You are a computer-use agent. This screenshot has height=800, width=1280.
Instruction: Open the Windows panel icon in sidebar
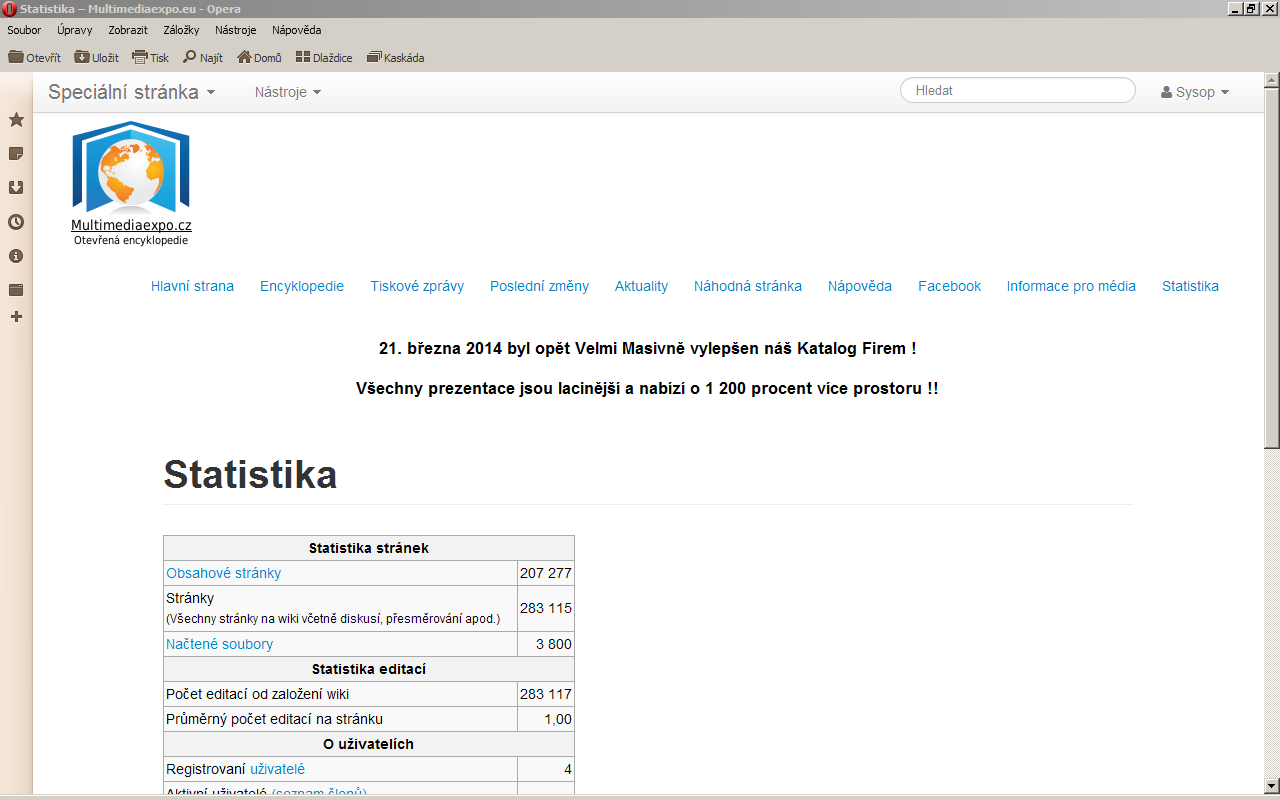(16, 290)
